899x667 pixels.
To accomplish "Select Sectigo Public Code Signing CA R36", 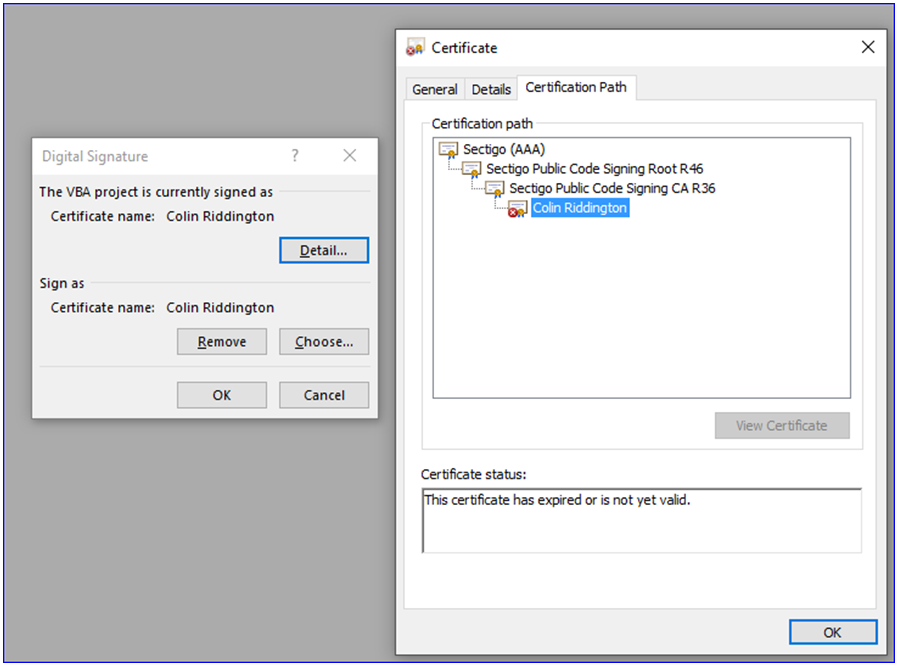I will [612, 189].
